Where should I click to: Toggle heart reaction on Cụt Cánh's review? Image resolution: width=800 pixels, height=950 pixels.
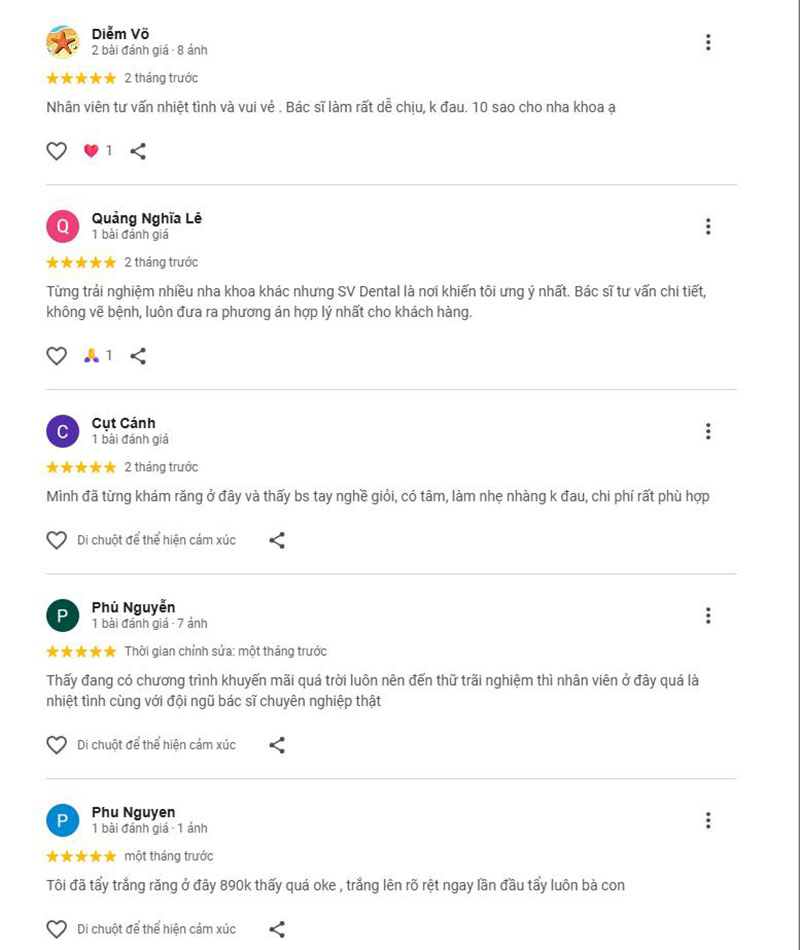57,540
